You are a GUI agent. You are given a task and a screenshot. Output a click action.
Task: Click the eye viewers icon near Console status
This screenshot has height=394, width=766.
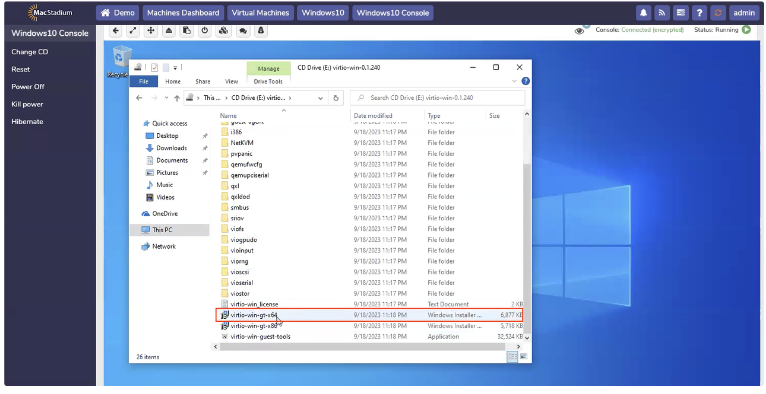point(579,31)
